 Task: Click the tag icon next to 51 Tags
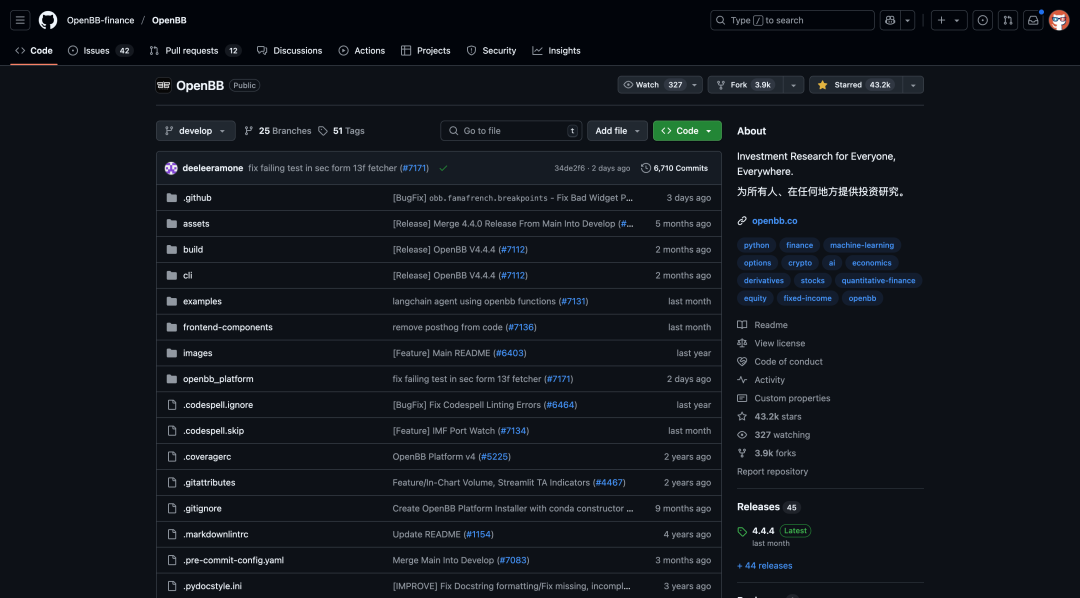tap(322, 131)
